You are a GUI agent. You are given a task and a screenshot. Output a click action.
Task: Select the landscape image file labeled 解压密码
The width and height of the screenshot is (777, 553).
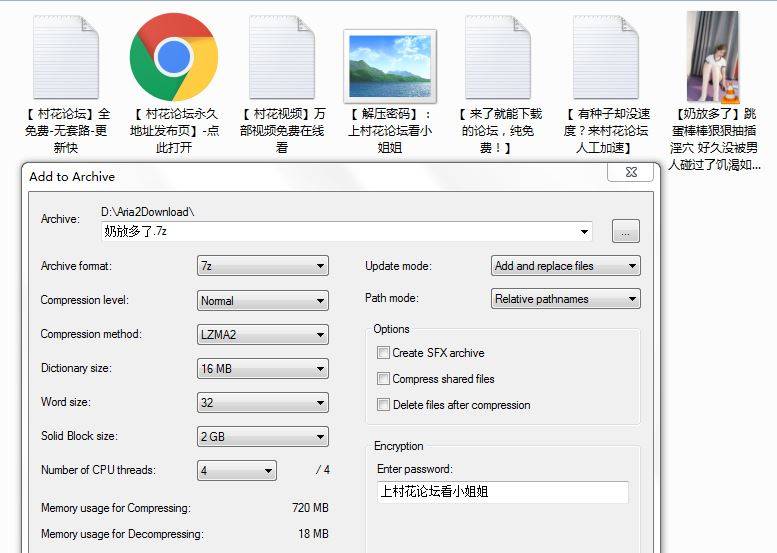pyautogui.click(x=389, y=63)
